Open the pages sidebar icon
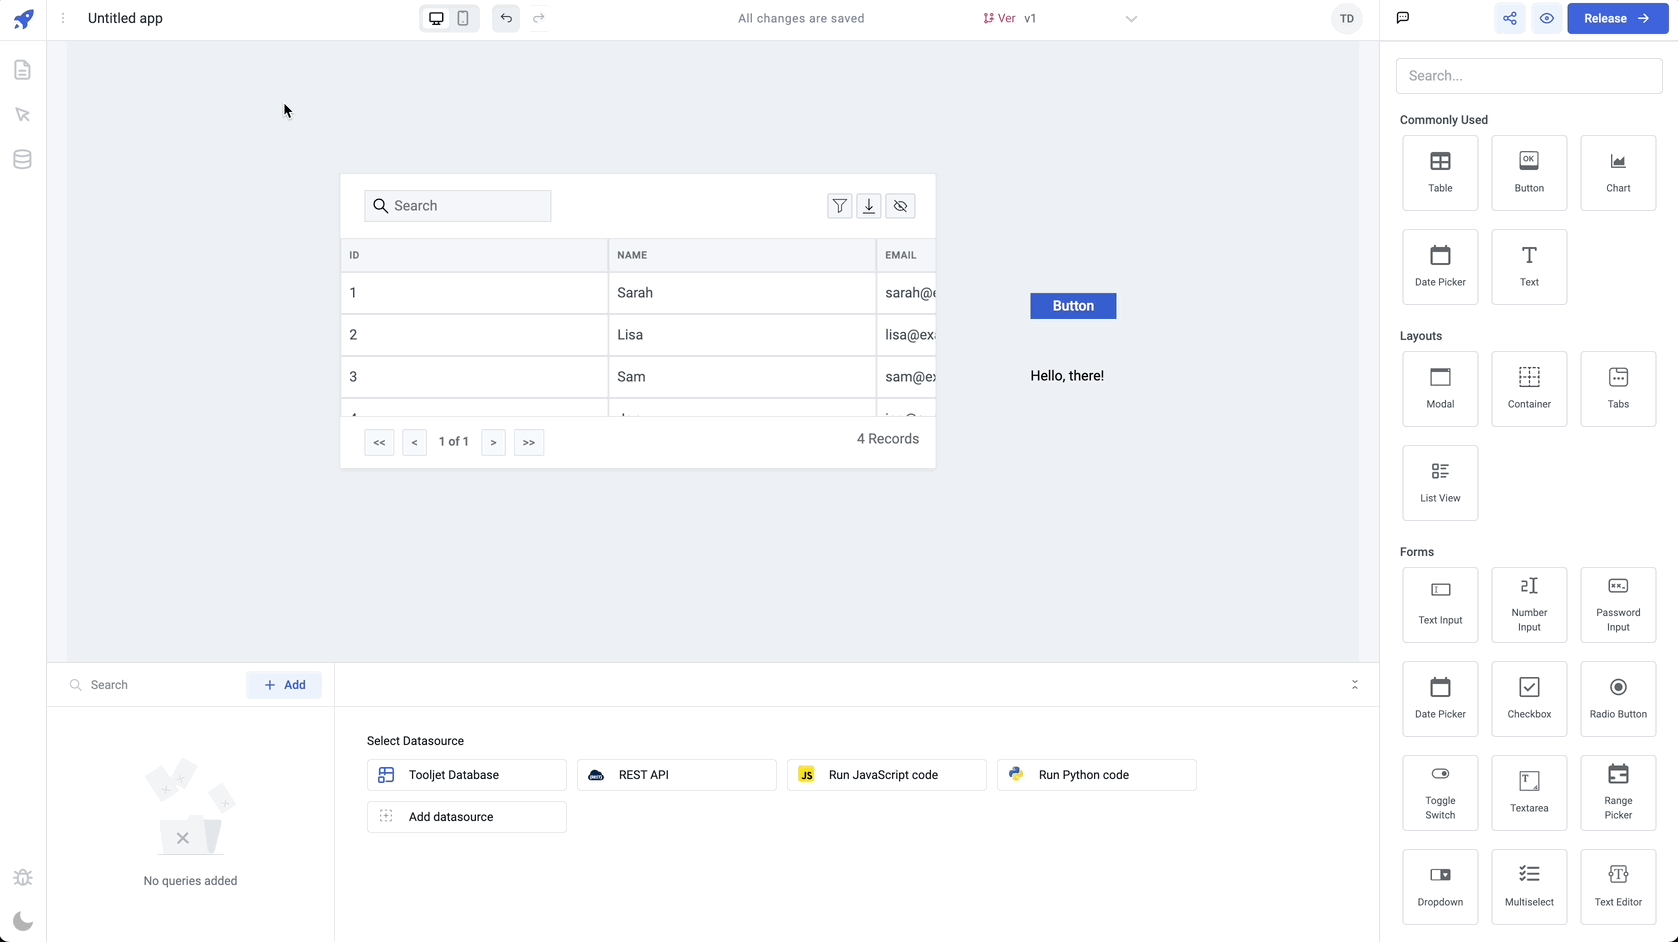 click(x=23, y=70)
